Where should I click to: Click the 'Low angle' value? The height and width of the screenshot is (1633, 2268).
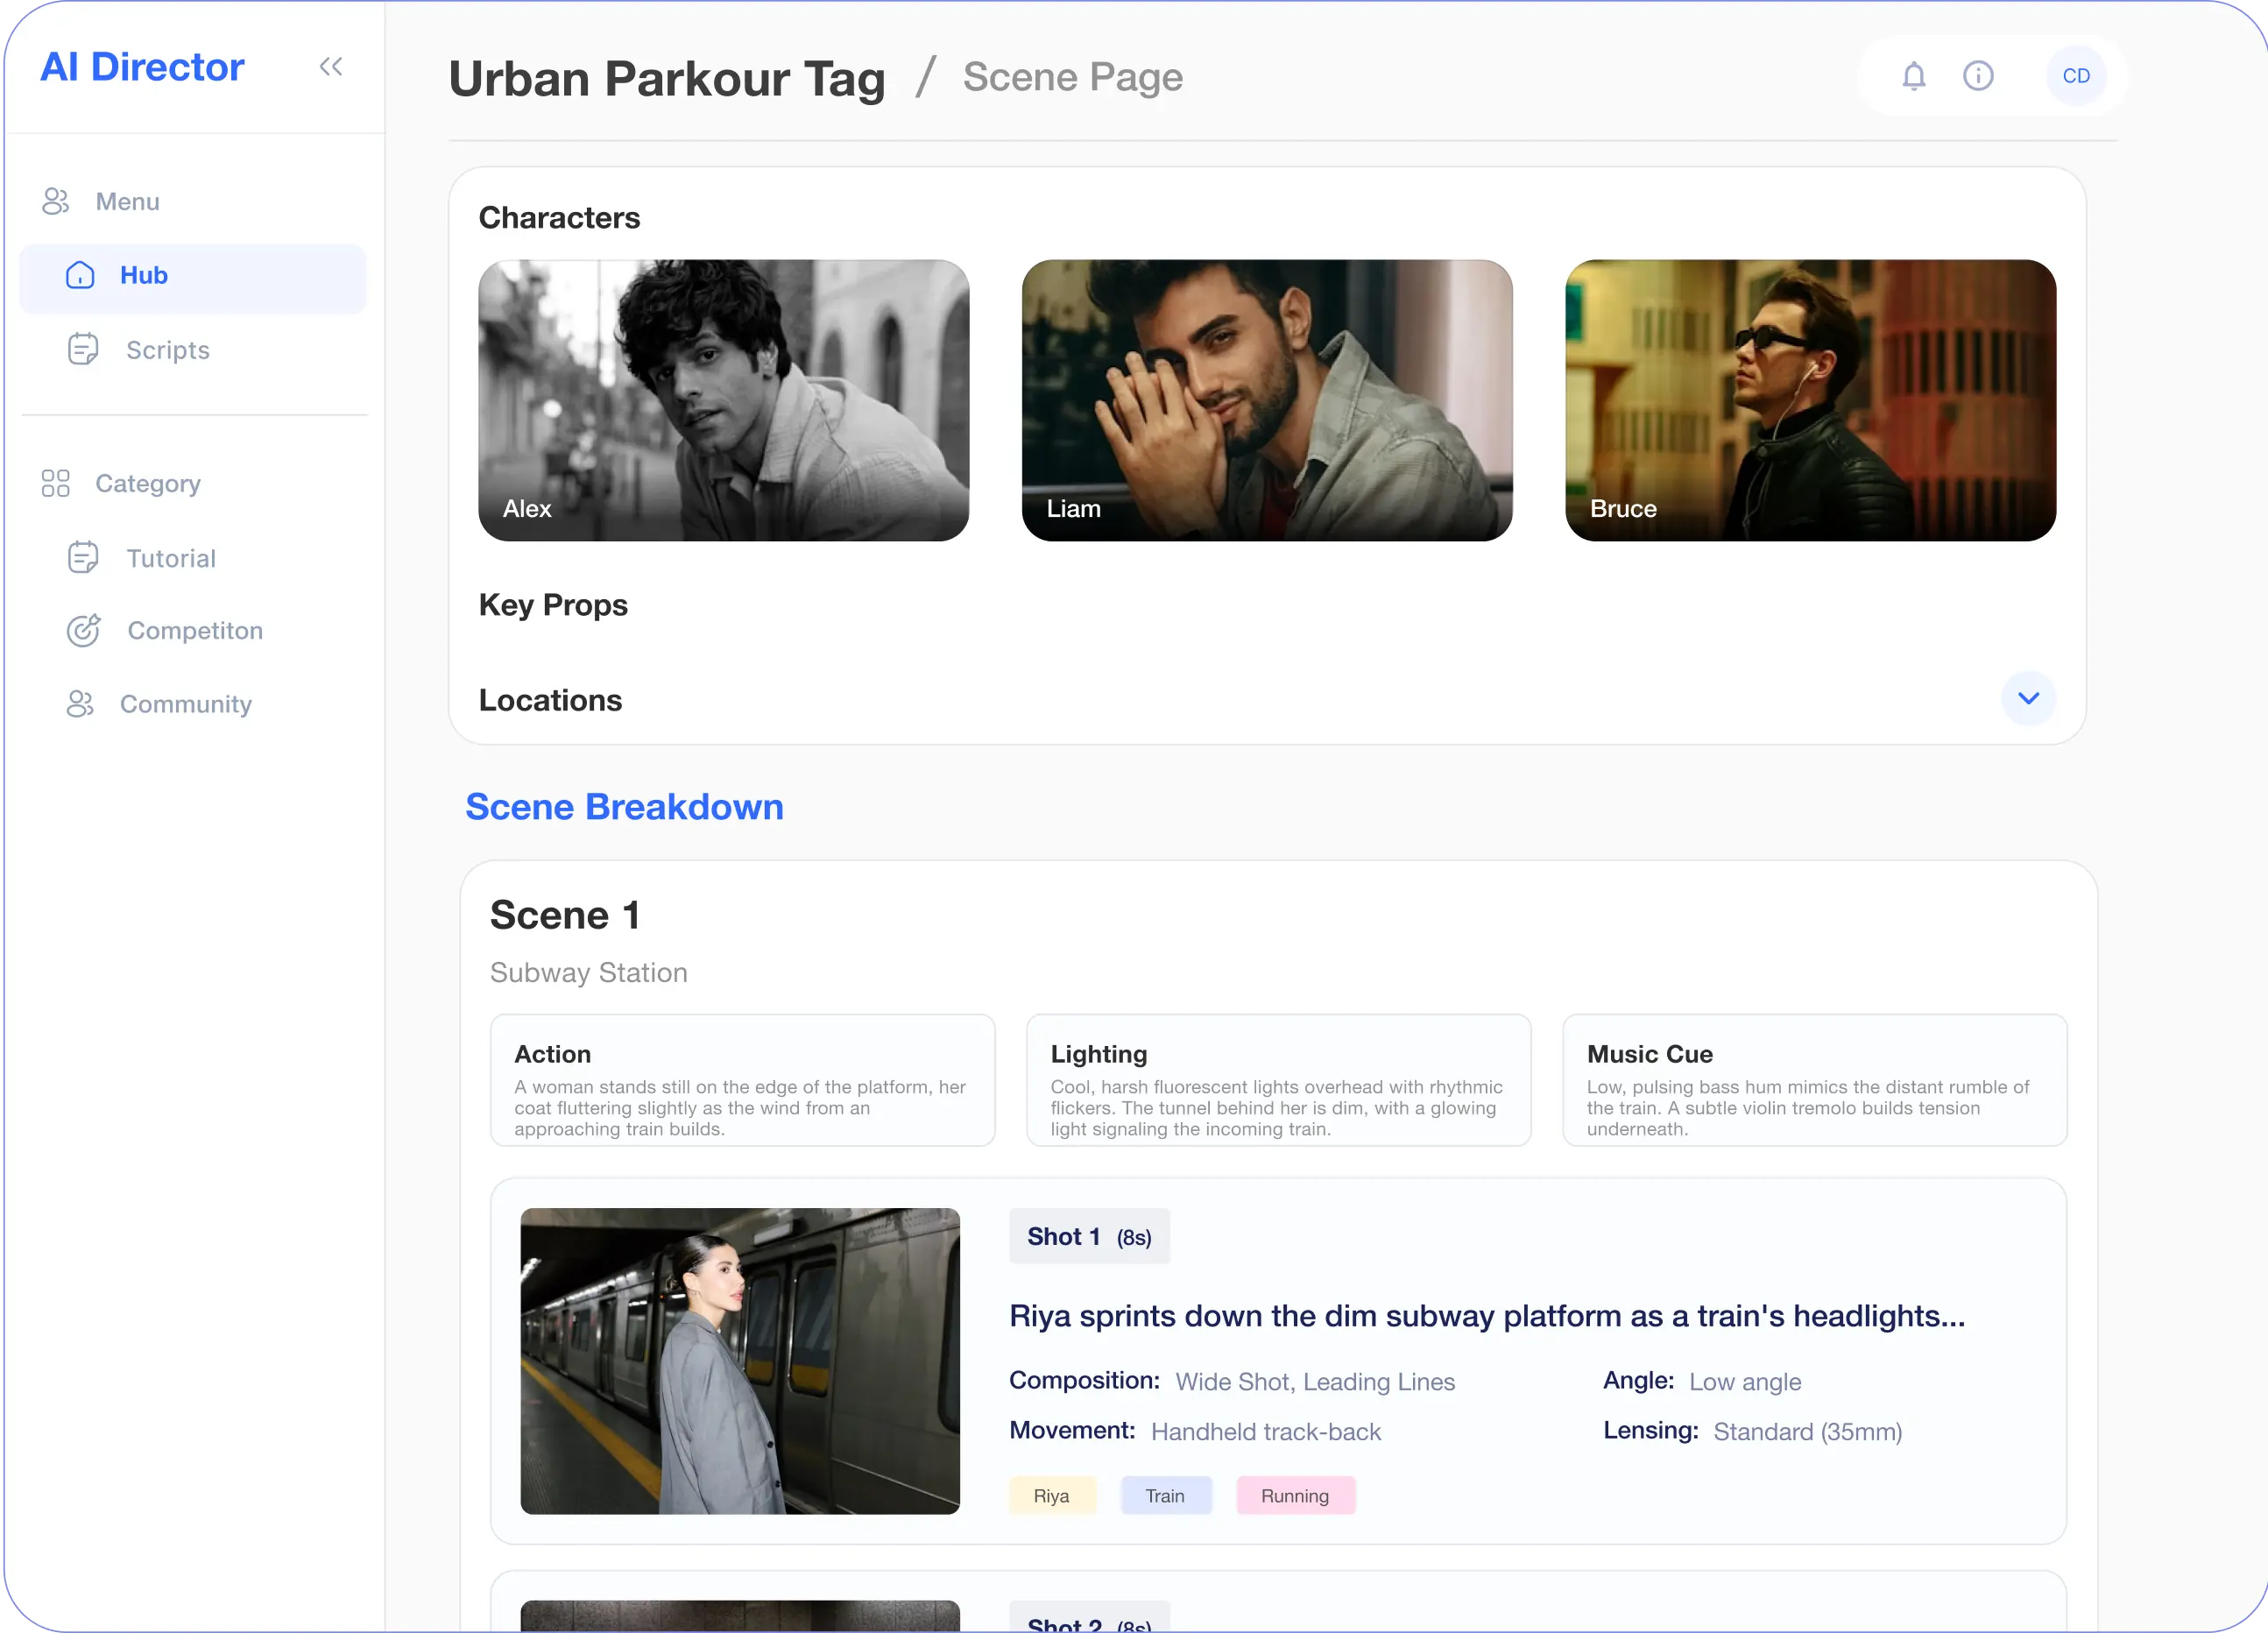(1745, 1382)
